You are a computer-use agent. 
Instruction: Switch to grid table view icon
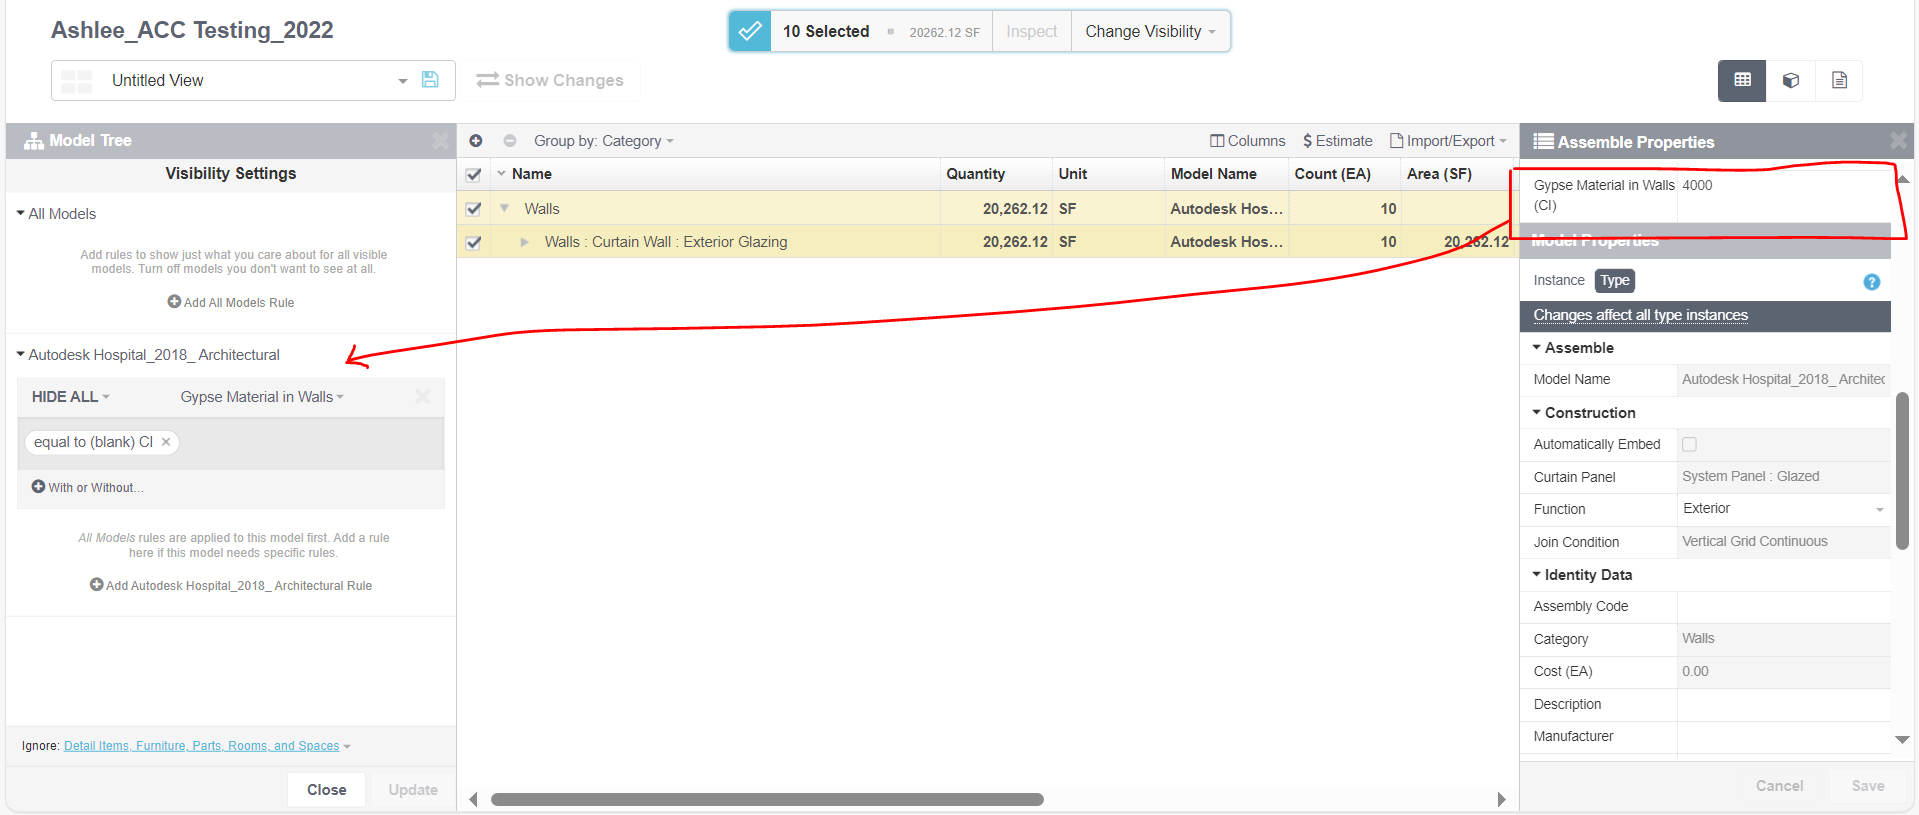pyautogui.click(x=1742, y=80)
